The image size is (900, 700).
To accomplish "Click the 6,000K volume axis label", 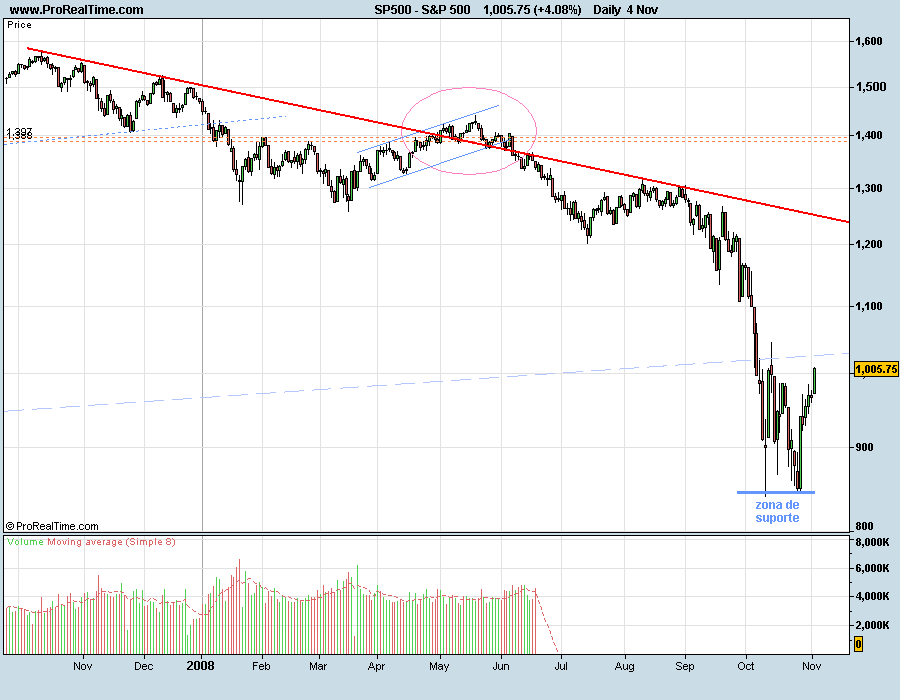I will tap(872, 569).
